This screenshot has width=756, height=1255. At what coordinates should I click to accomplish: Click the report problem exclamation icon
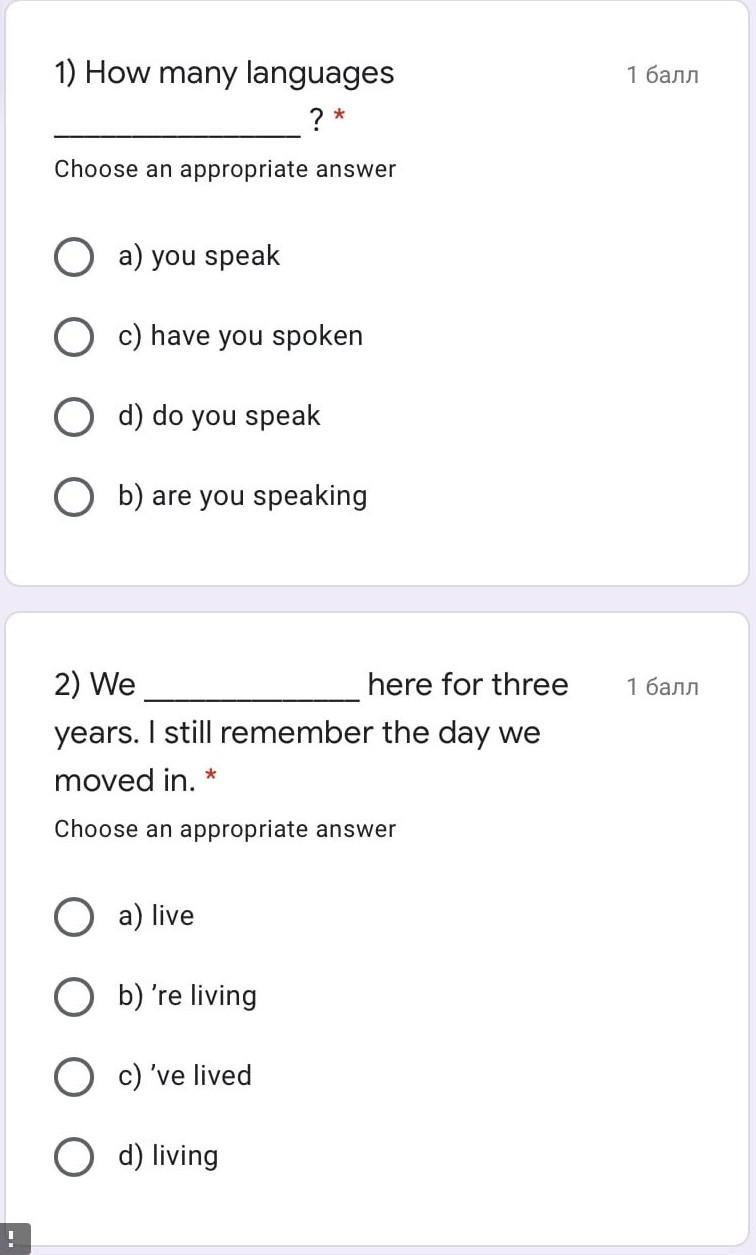[x=14, y=1238]
